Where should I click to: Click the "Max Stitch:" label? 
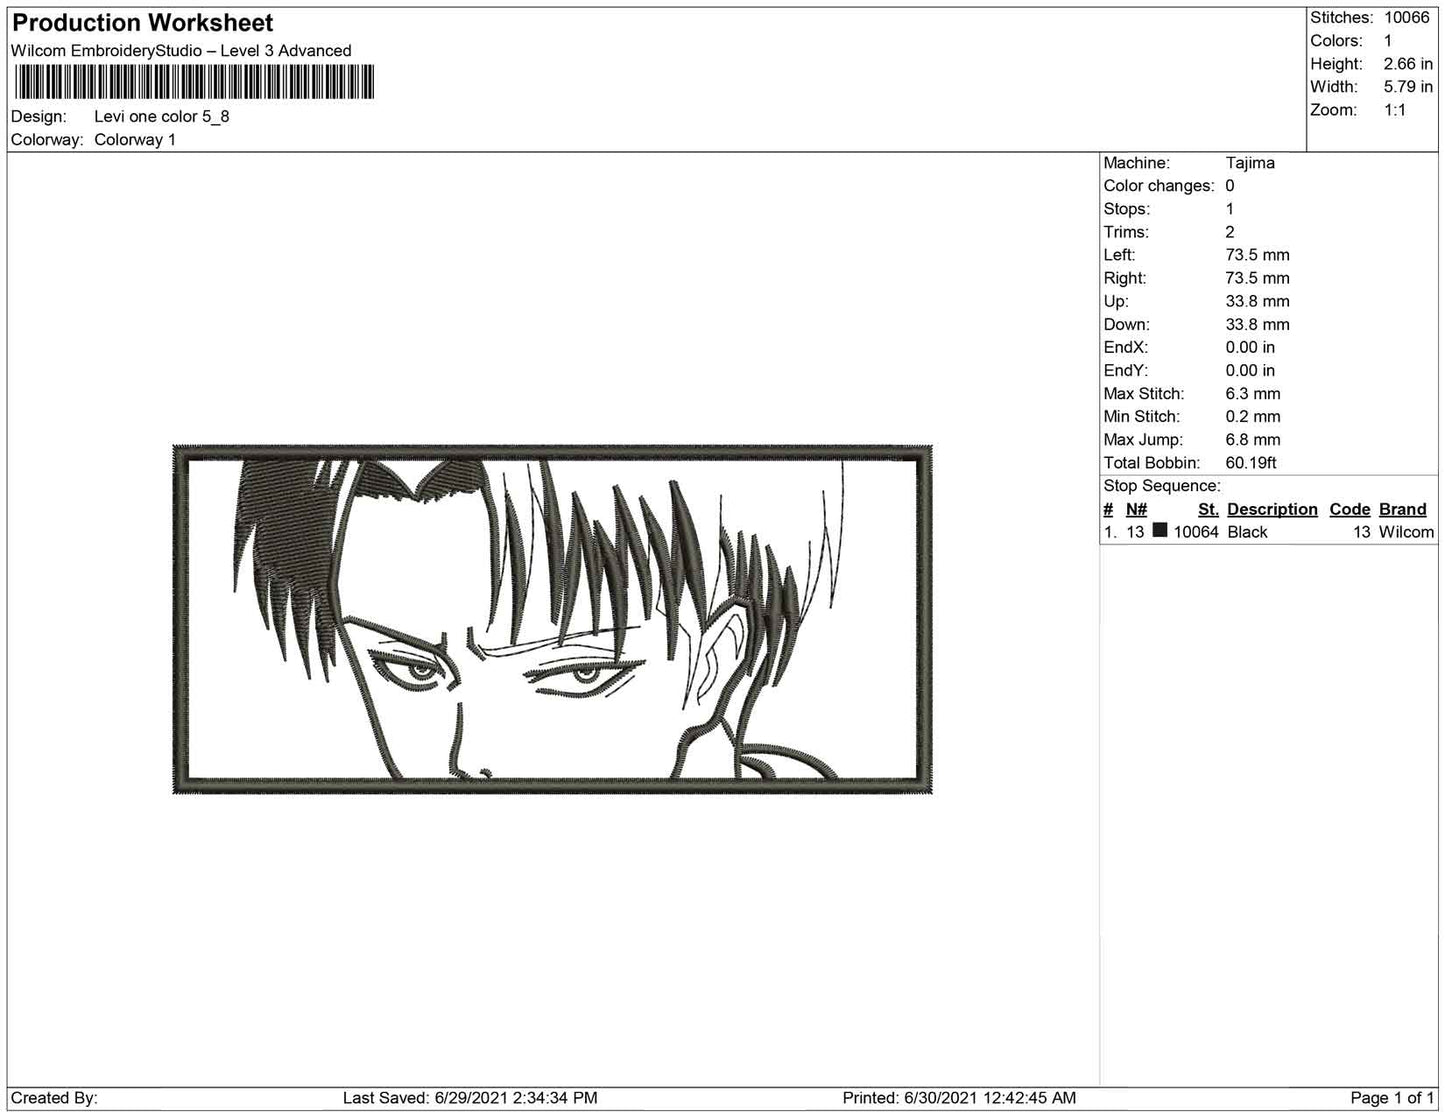coord(1144,394)
